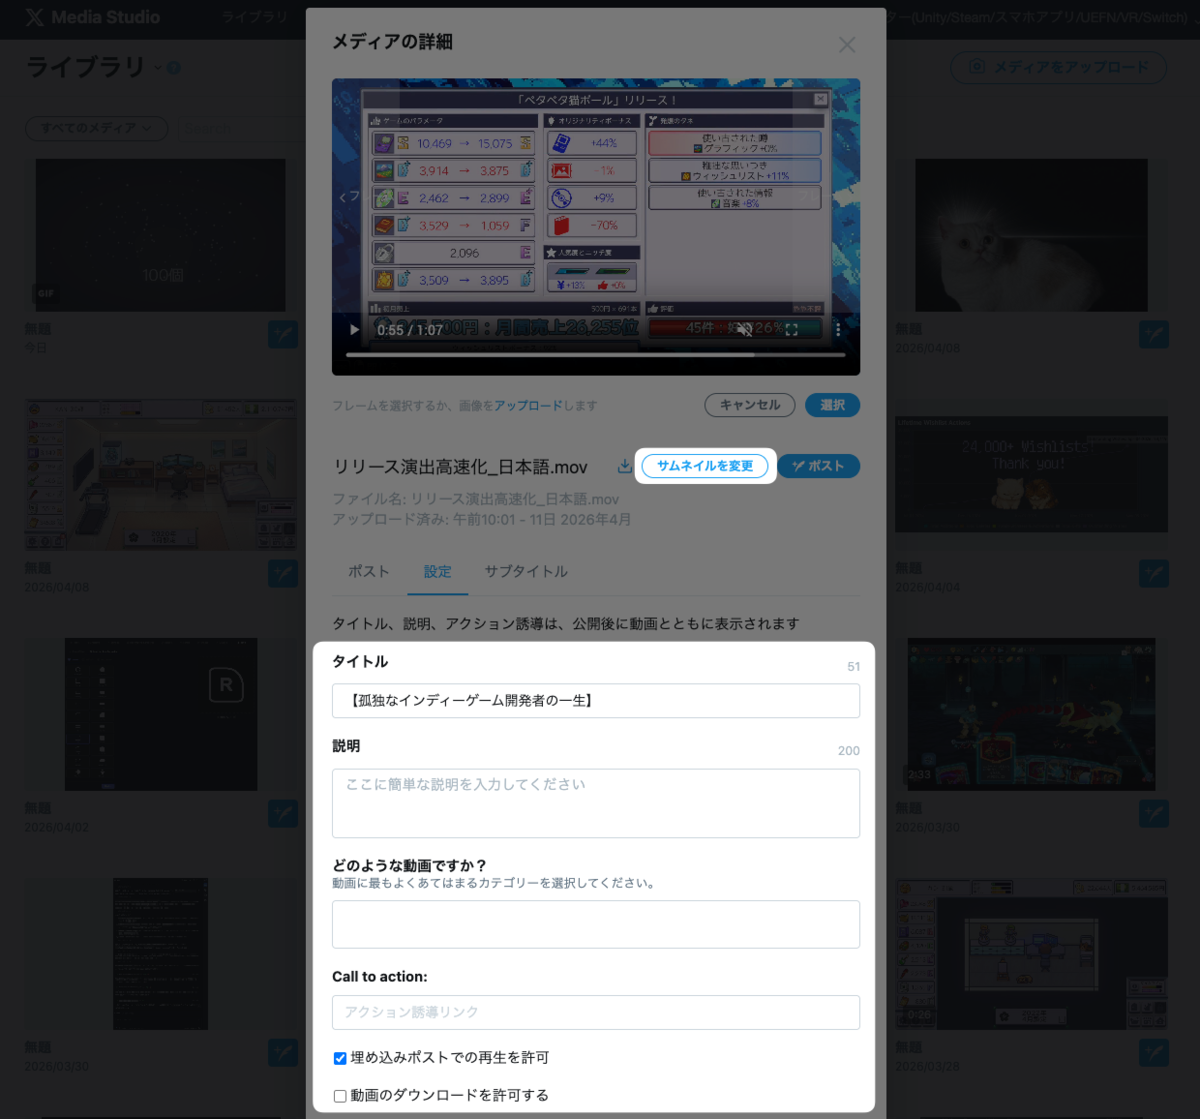Click the download icon beside the file name
The height and width of the screenshot is (1119, 1200).
coord(624,466)
